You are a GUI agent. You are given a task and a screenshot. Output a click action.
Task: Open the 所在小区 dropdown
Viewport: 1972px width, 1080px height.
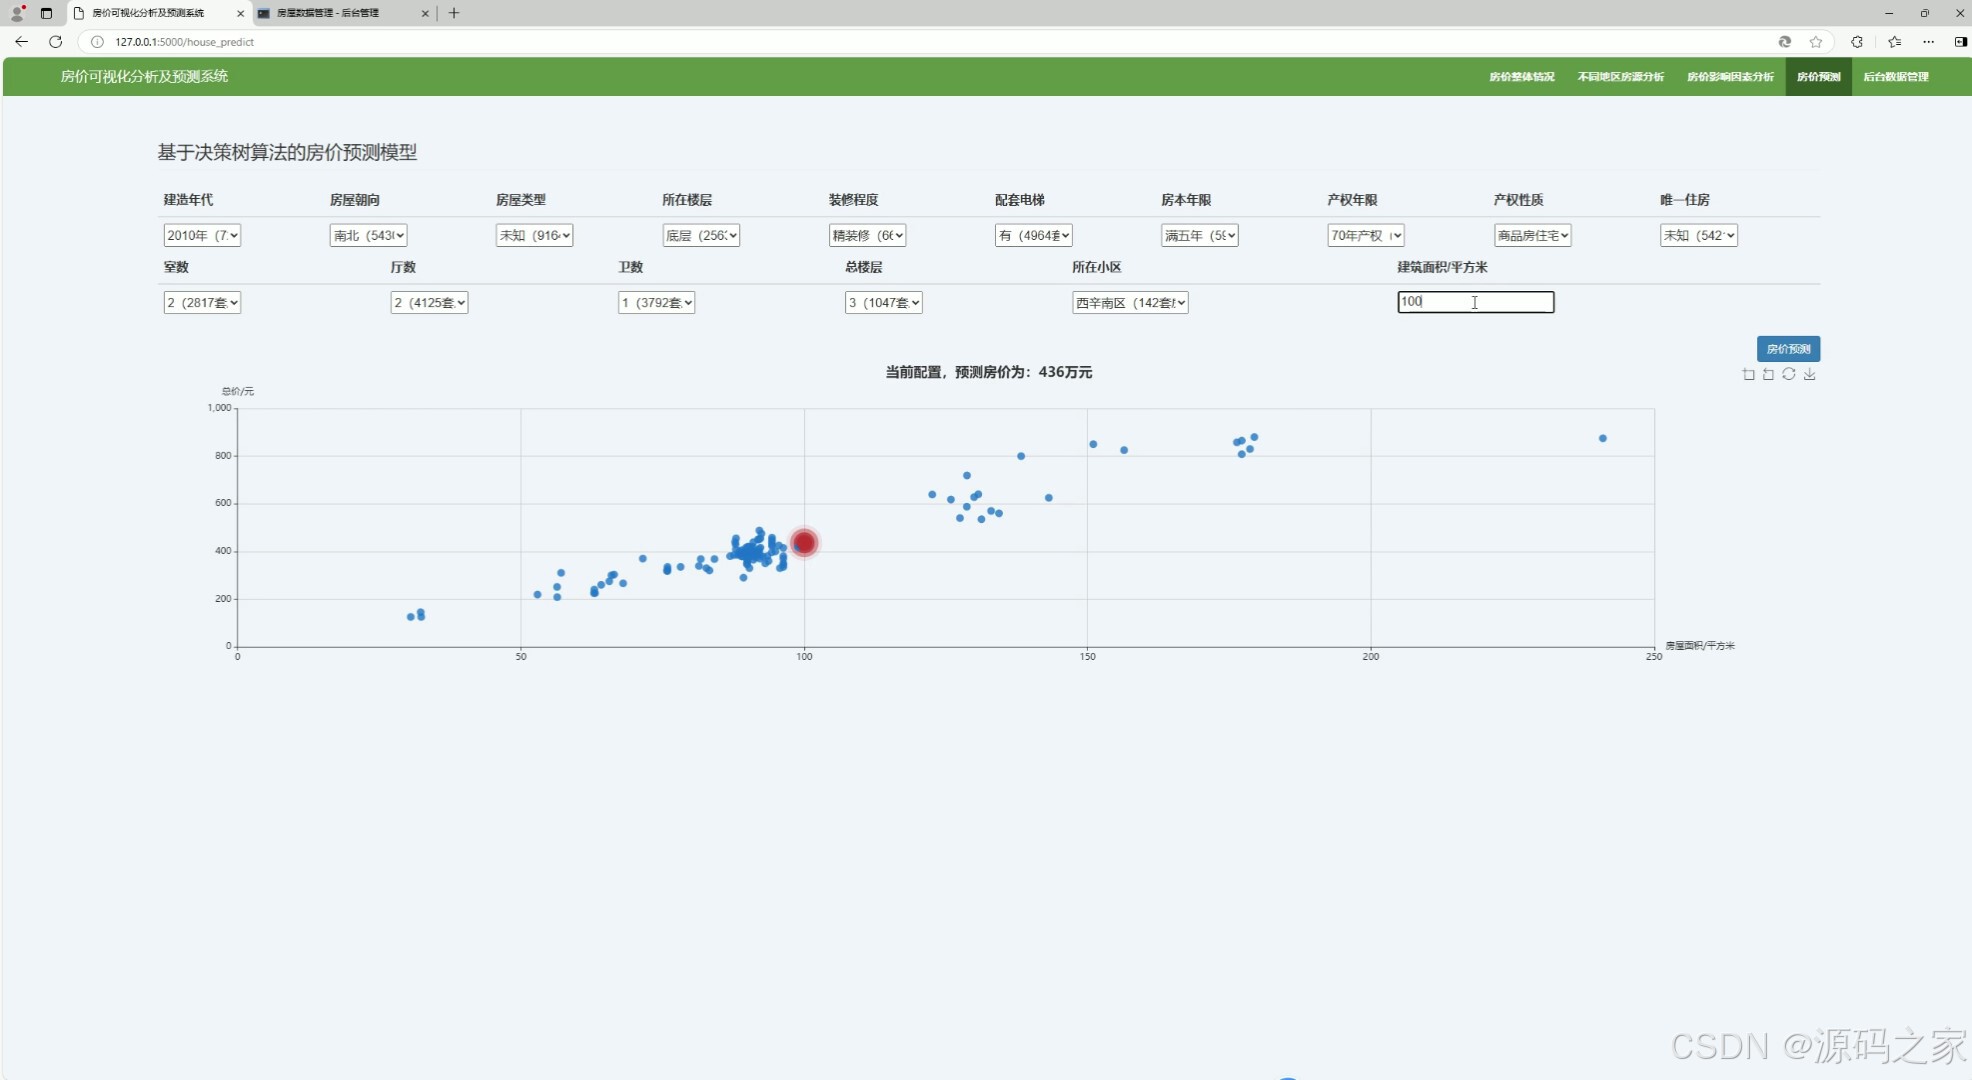(x=1130, y=302)
